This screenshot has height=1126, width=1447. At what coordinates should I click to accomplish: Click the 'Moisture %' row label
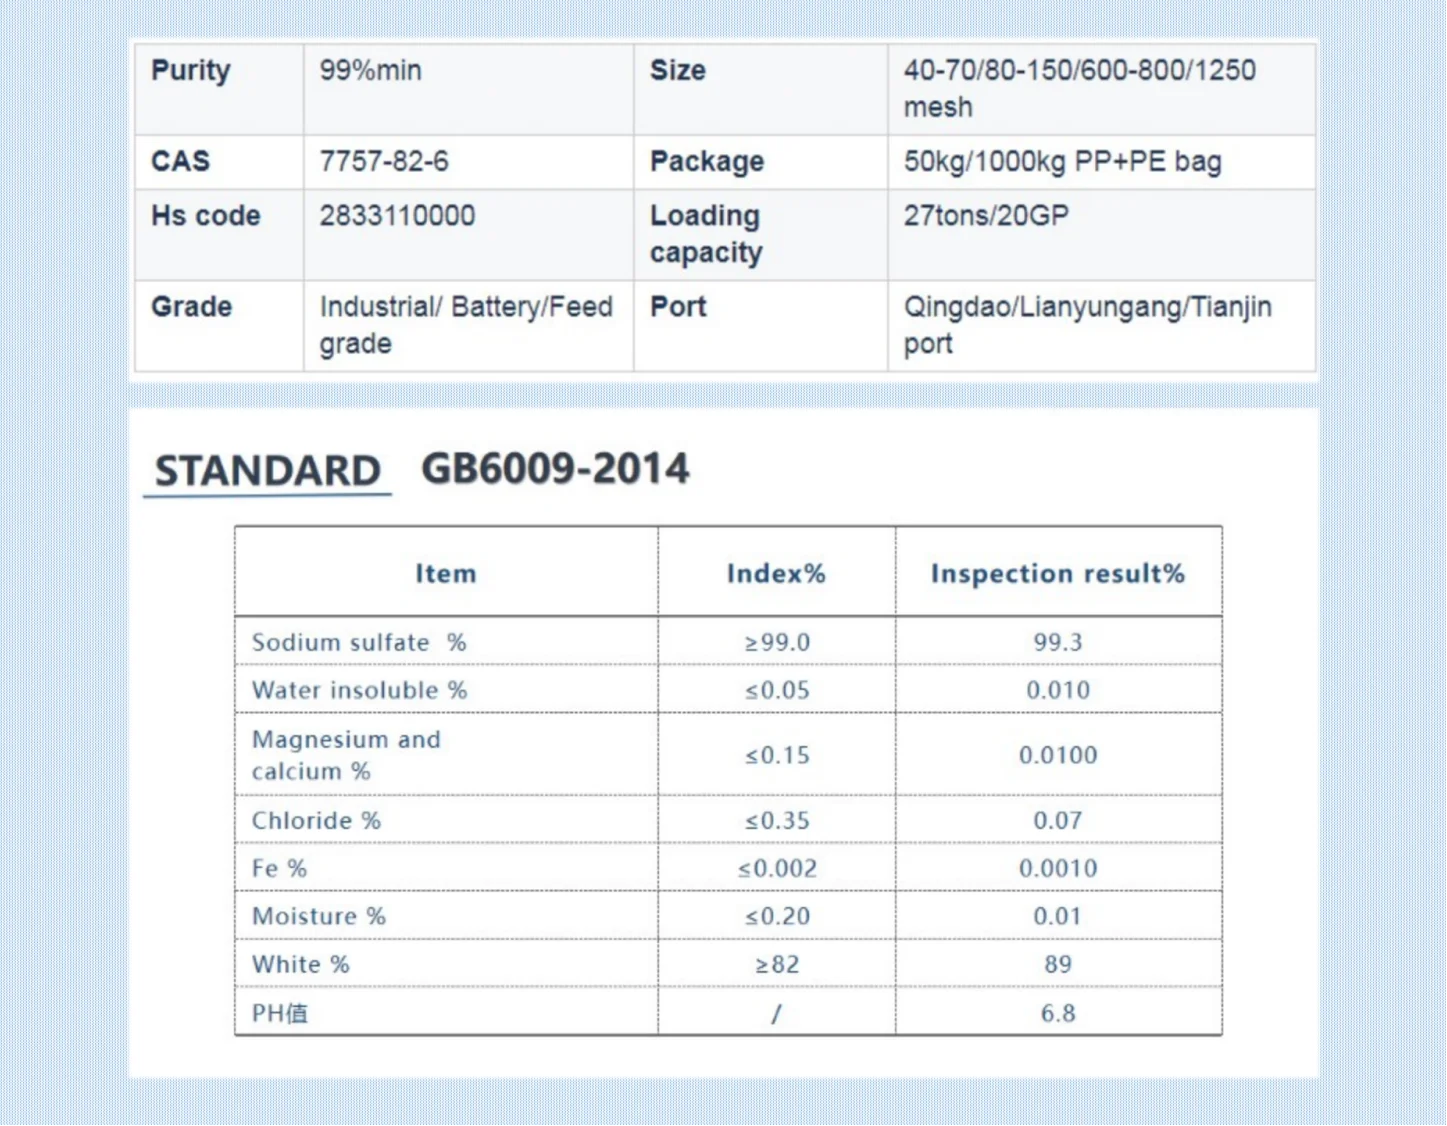pyautogui.click(x=318, y=916)
